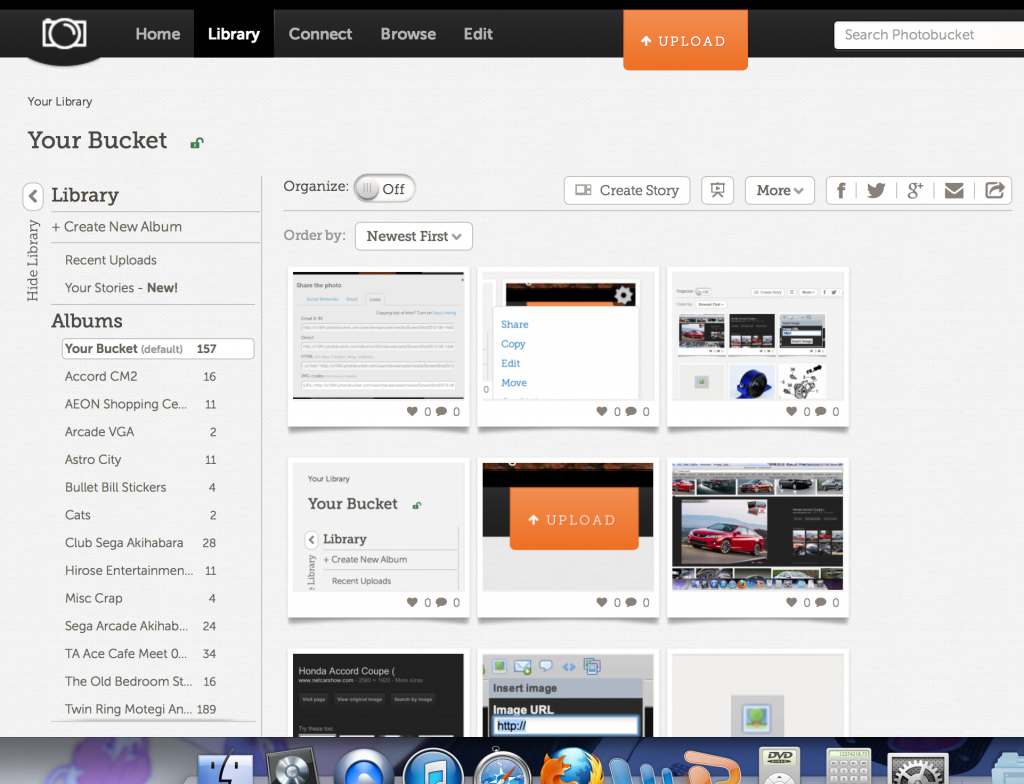Open Finder from the Dock
Viewport: 1024px width, 784px height.
[x=225, y=768]
